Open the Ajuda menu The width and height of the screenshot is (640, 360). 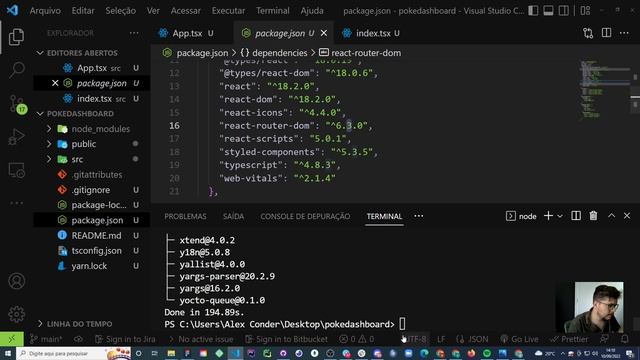(x=312, y=11)
